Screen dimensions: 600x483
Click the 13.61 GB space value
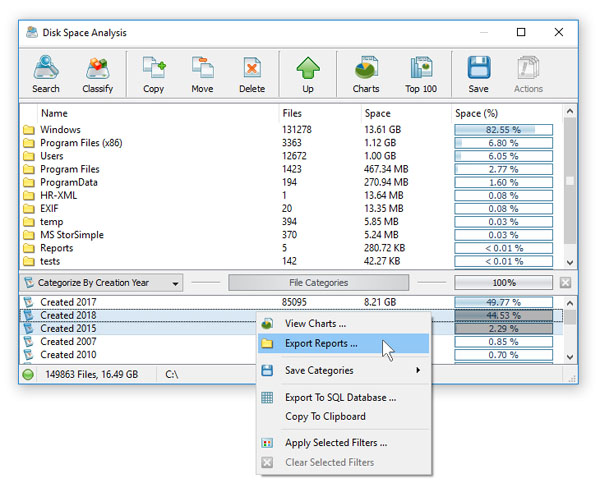(x=382, y=130)
